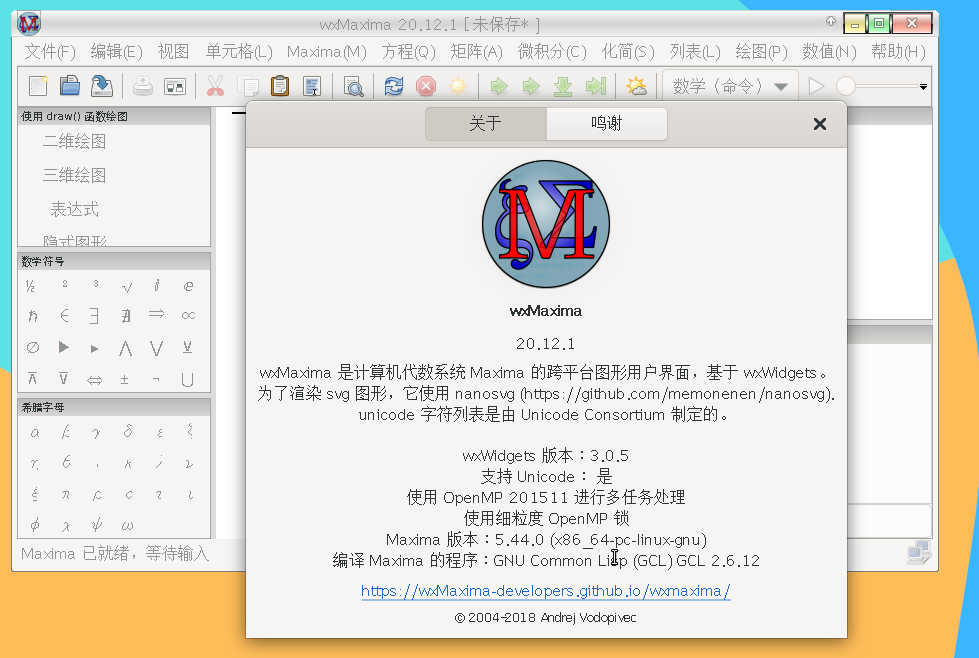Click the wxMaxima app icon in title bar
The image size is (979, 658).
(29, 24)
